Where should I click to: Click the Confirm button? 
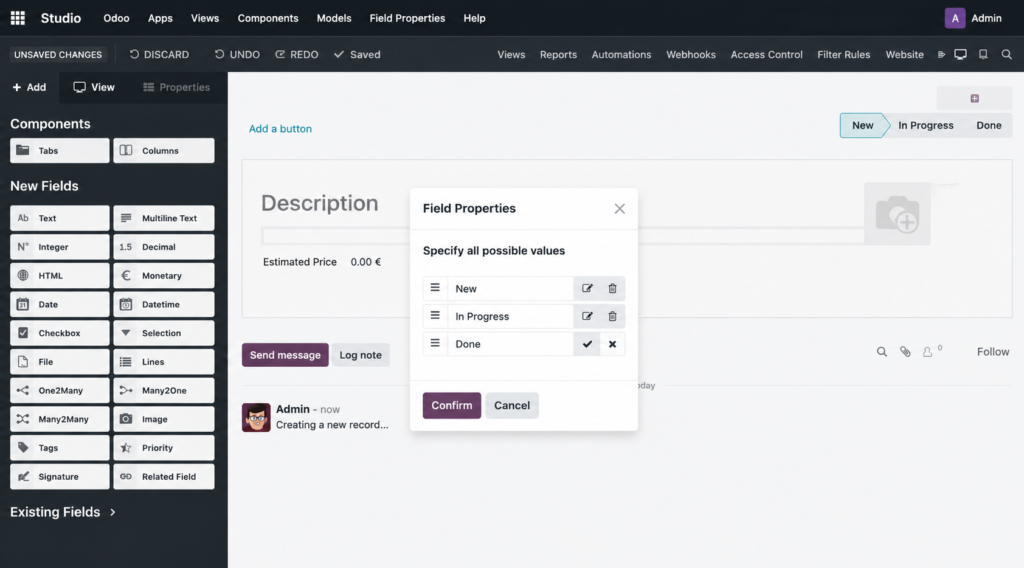tap(451, 405)
